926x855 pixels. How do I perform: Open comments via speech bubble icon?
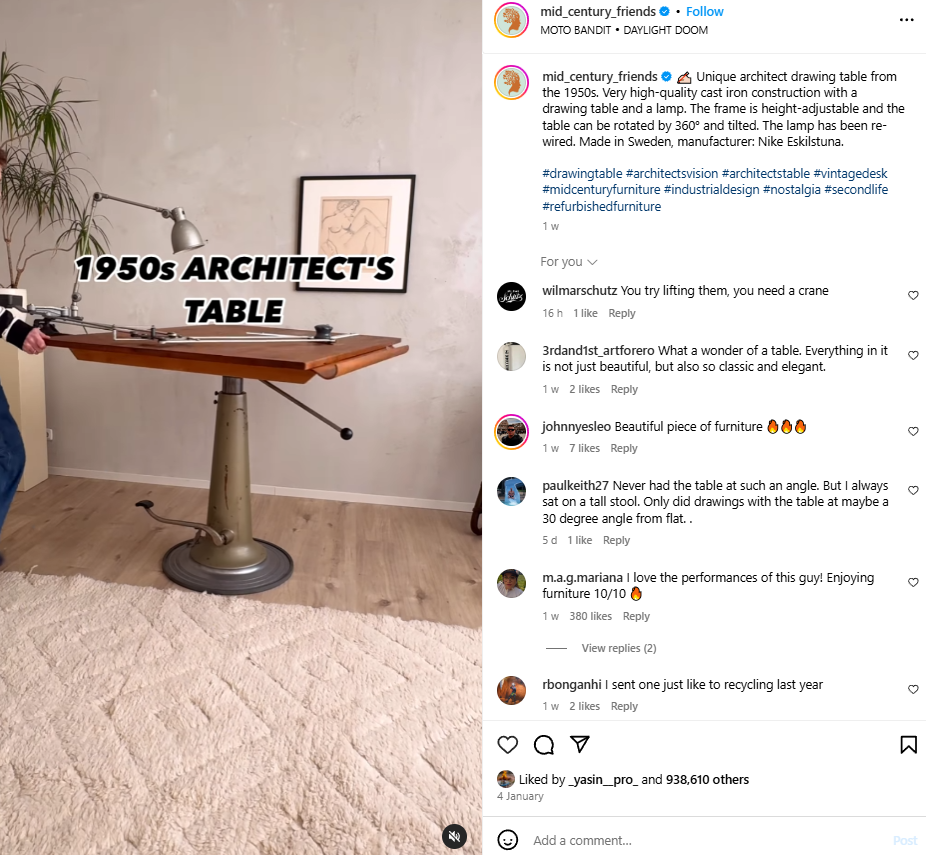click(x=543, y=745)
